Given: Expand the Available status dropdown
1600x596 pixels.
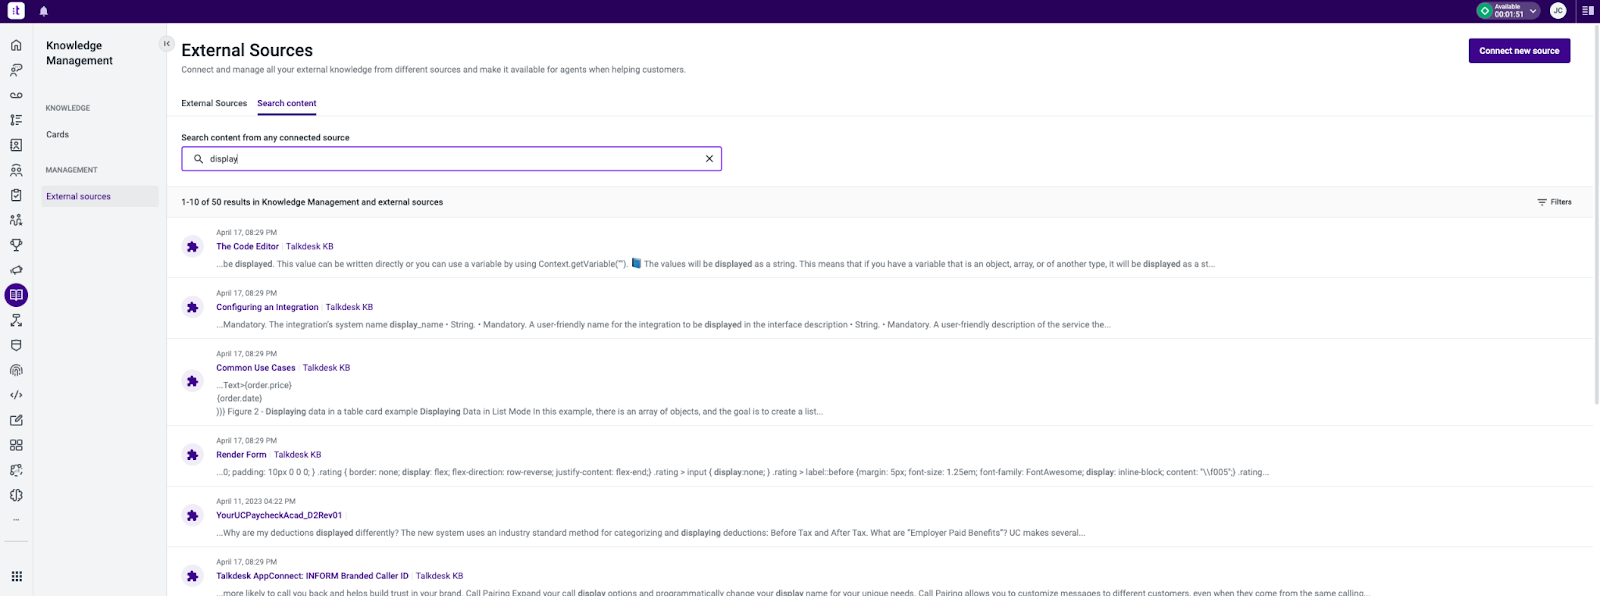Looking at the screenshot, I should [1533, 11].
